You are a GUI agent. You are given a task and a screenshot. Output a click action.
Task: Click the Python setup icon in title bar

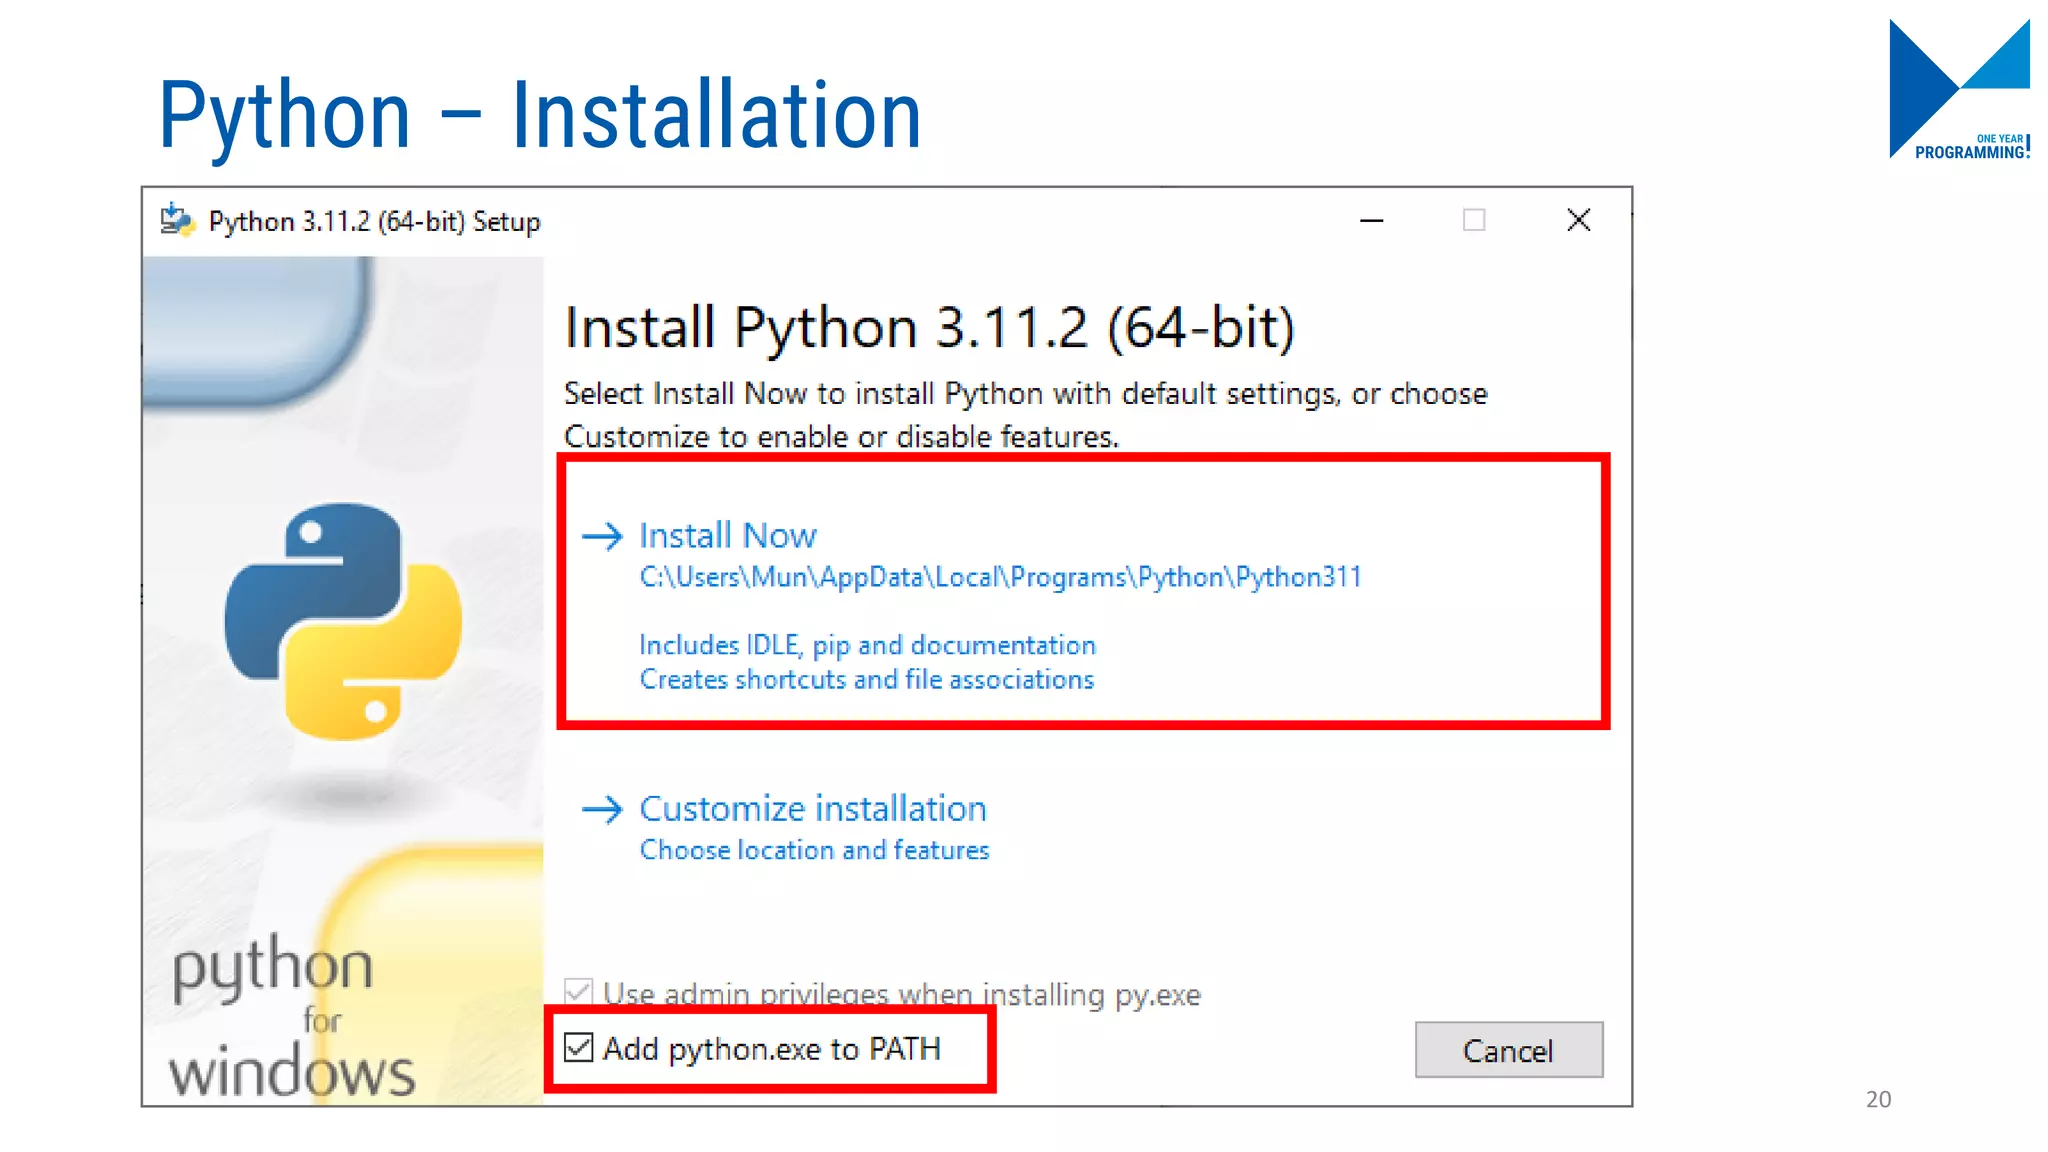(x=178, y=220)
